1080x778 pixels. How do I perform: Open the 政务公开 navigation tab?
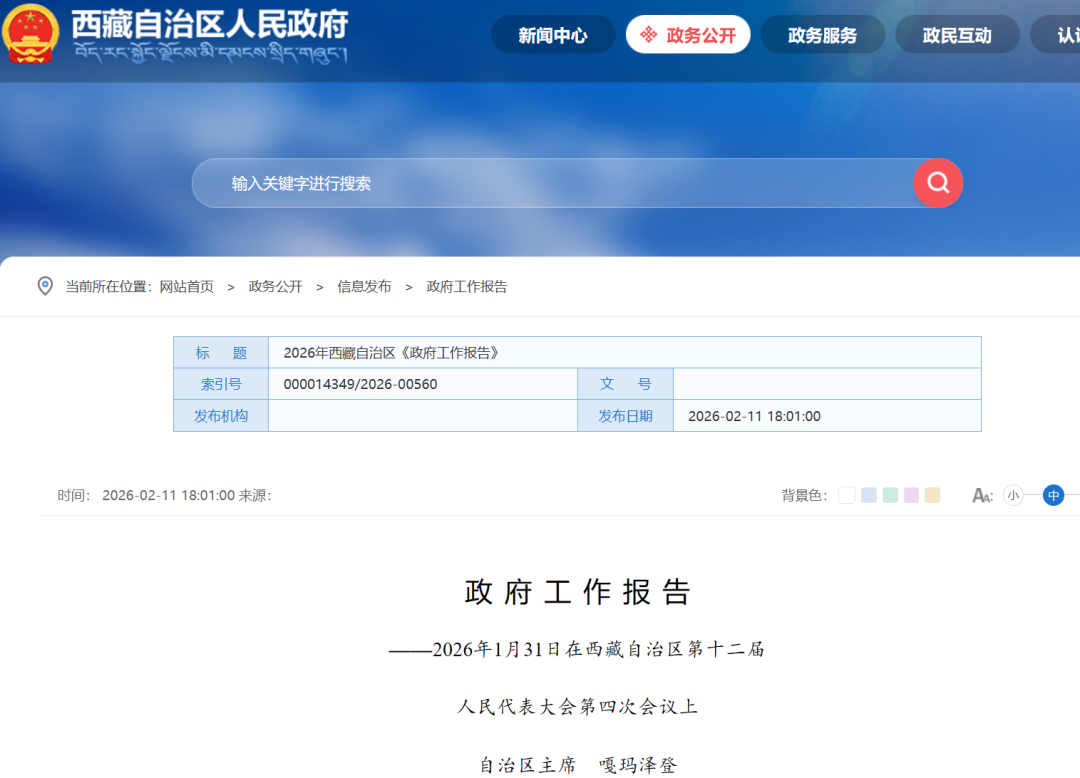click(x=688, y=35)
